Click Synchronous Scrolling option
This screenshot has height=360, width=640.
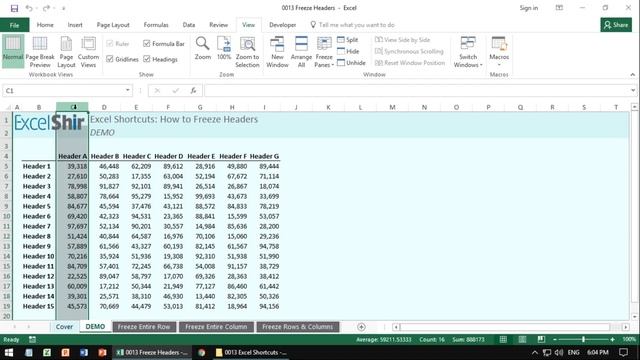[x=409, y=51]
